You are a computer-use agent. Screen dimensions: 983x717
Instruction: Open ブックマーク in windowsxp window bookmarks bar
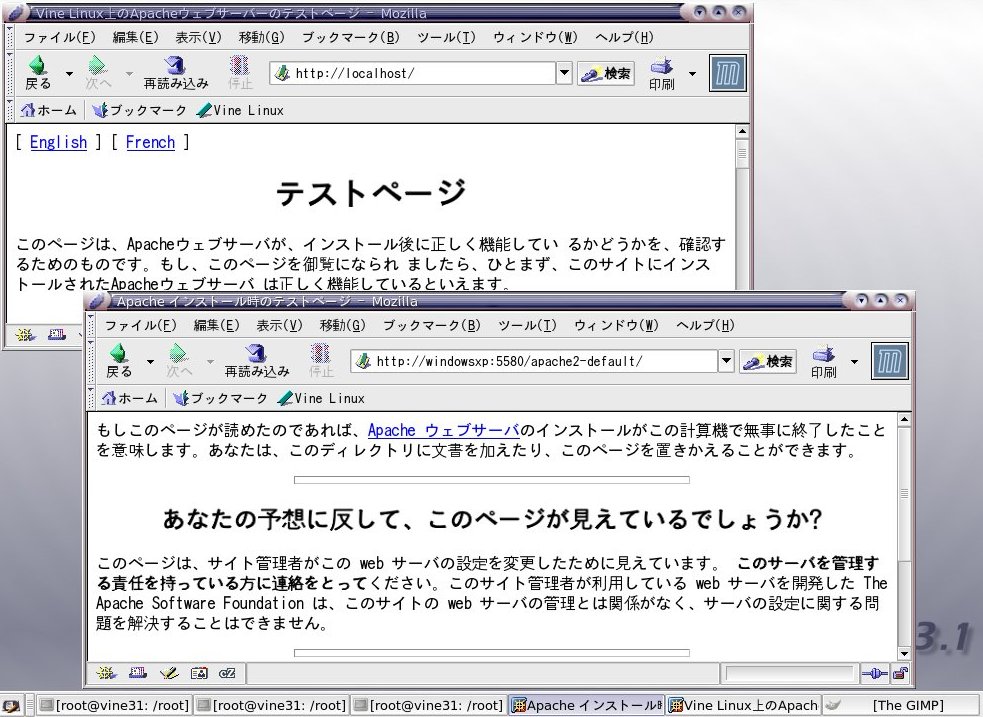click(x=220, y=398)
